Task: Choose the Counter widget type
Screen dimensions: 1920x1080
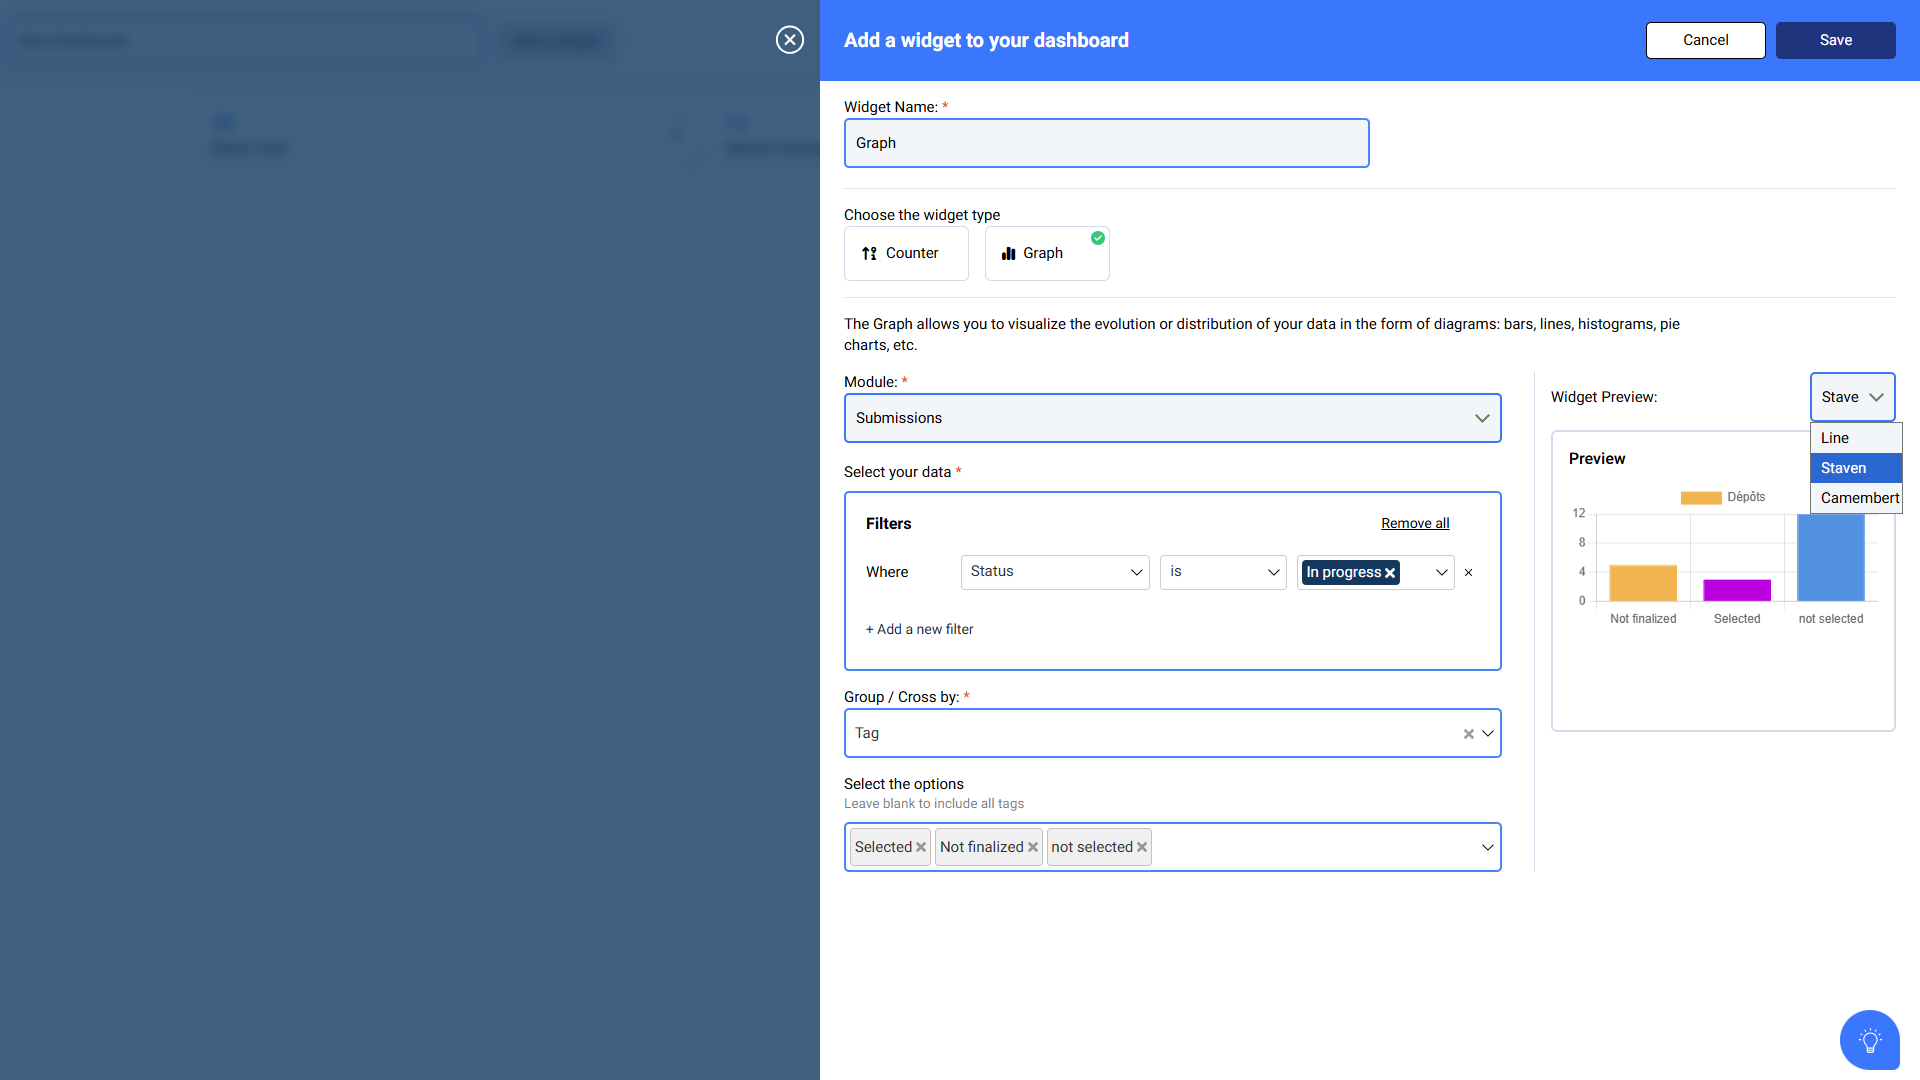Action: click(x=906, y=253)
